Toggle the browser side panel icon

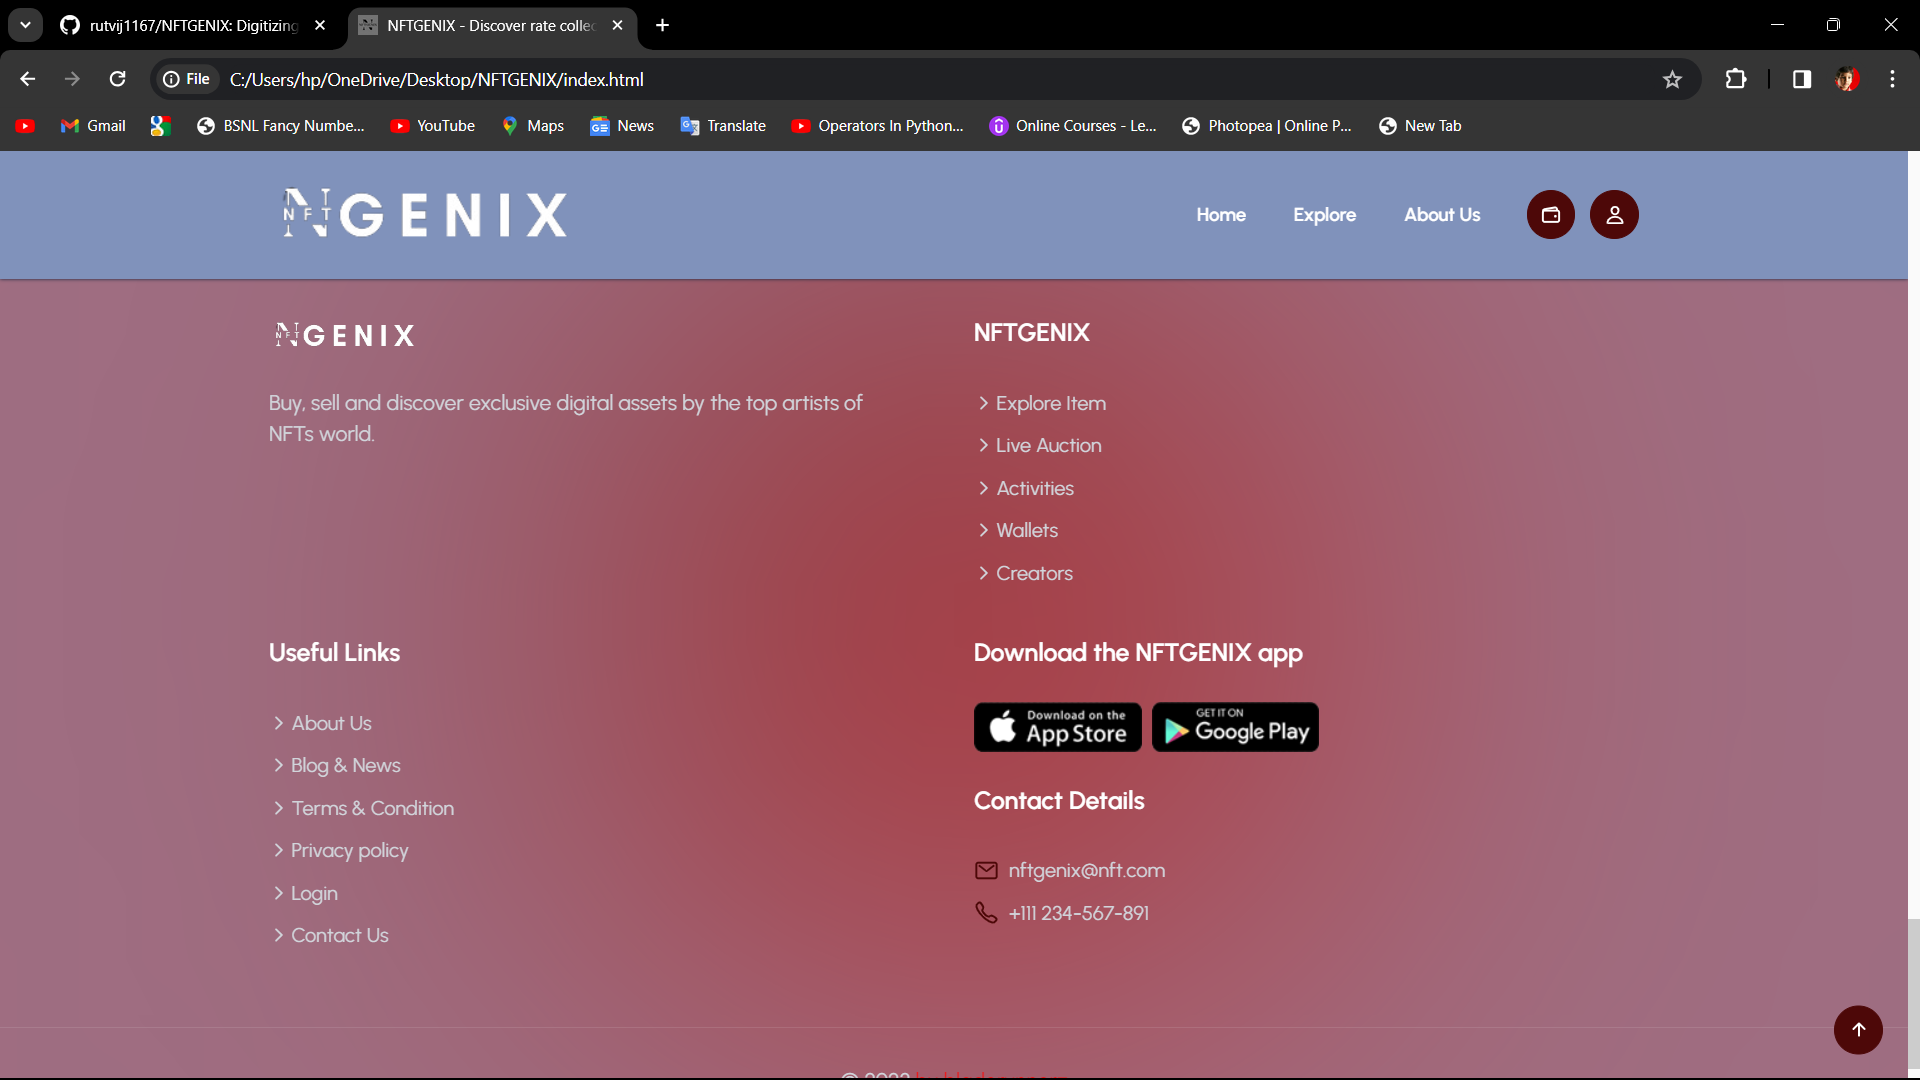pyautogui.click(x=1801, y=79)
